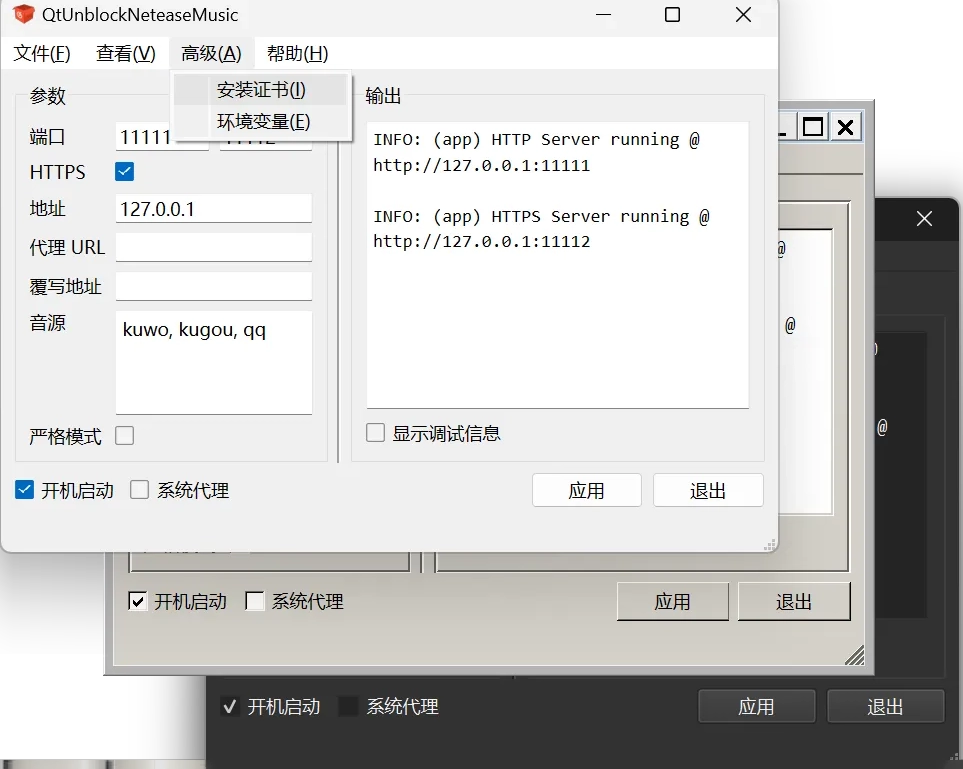Enable 显示调试信息 debug output
The width and height of the screenshot is (963, 769).
(375, 432)
